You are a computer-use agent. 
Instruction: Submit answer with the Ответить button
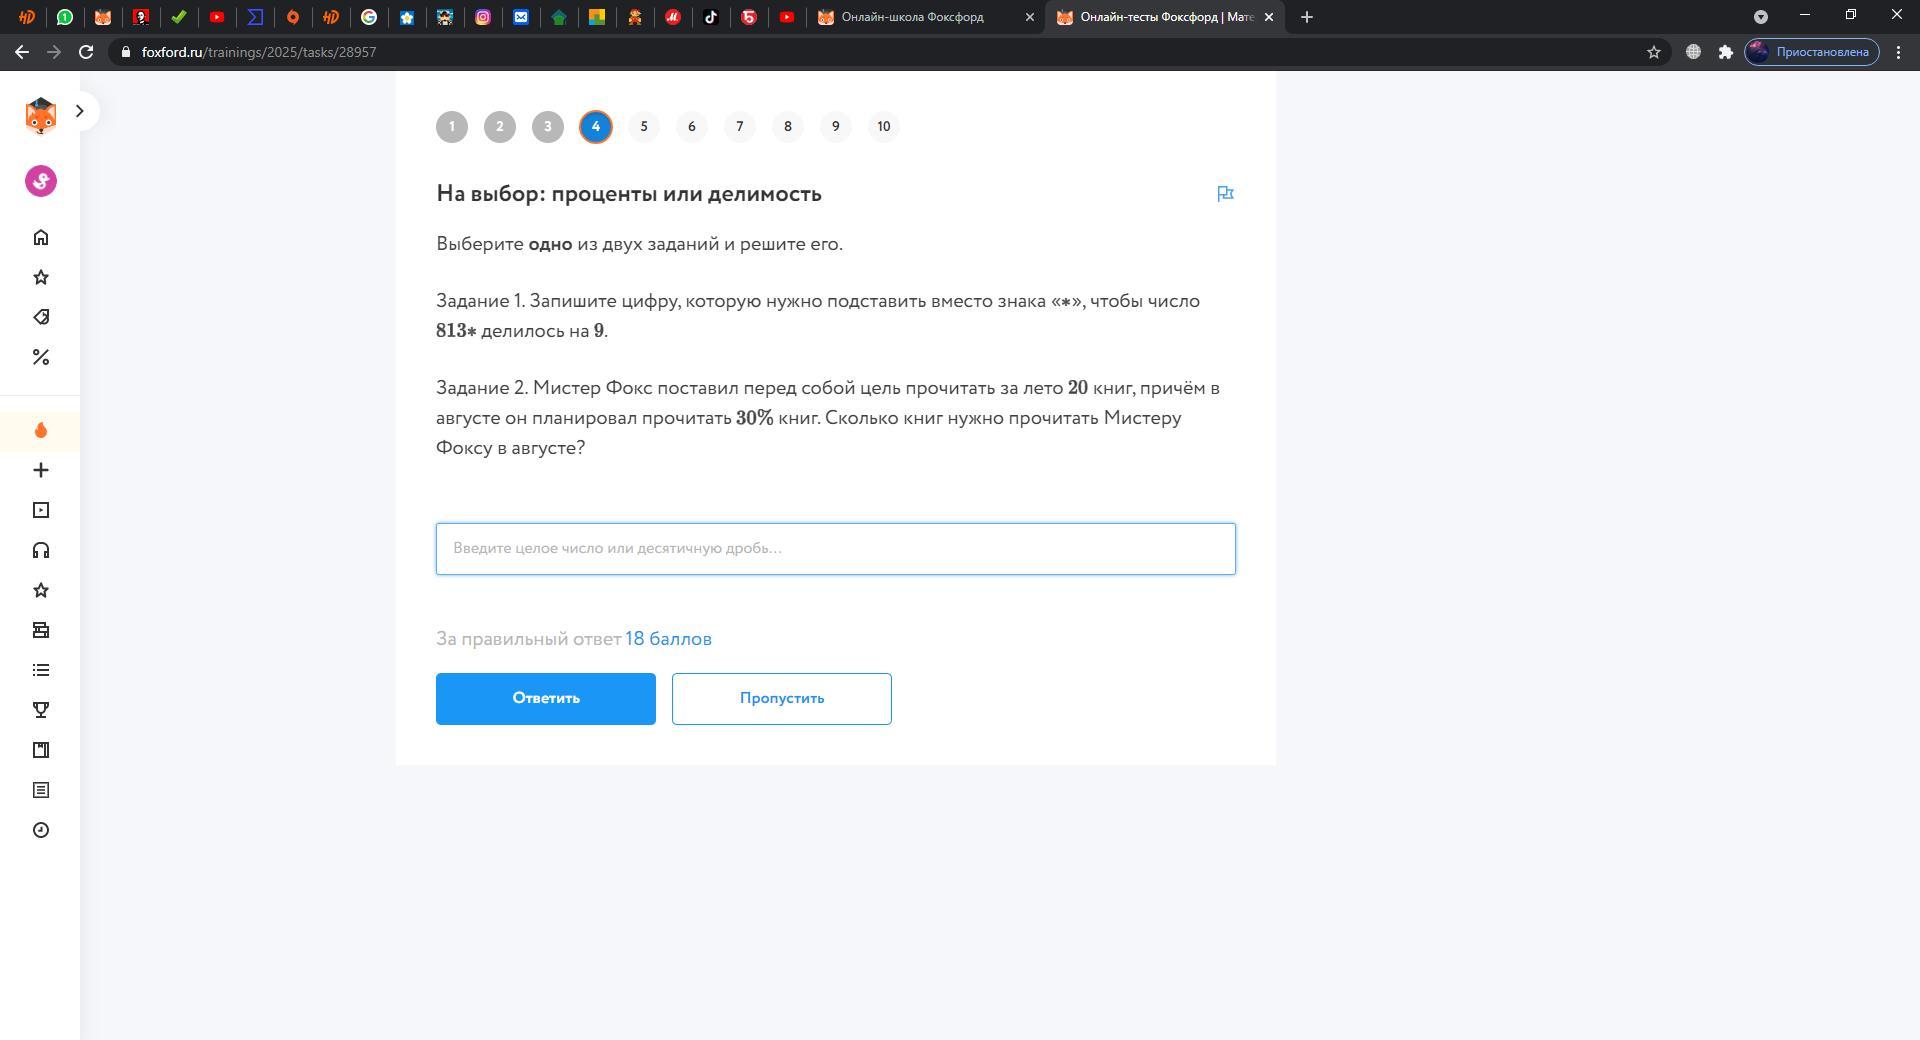click(x=546, y=699)
